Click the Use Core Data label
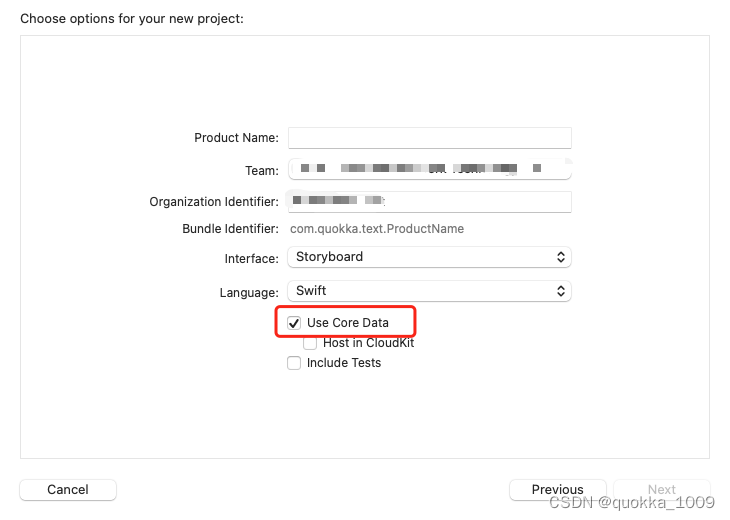Image resolution: width=730 pixels, height=520 pixels. pos(347,323)
